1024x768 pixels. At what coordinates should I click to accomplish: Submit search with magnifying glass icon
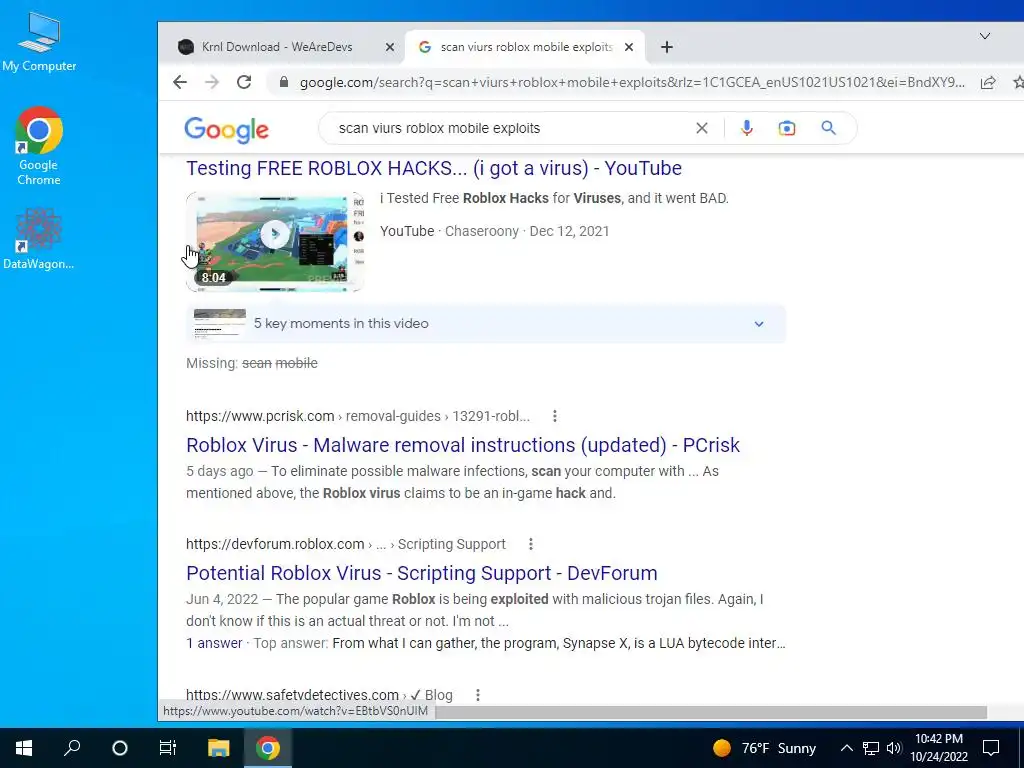[829, 128]
